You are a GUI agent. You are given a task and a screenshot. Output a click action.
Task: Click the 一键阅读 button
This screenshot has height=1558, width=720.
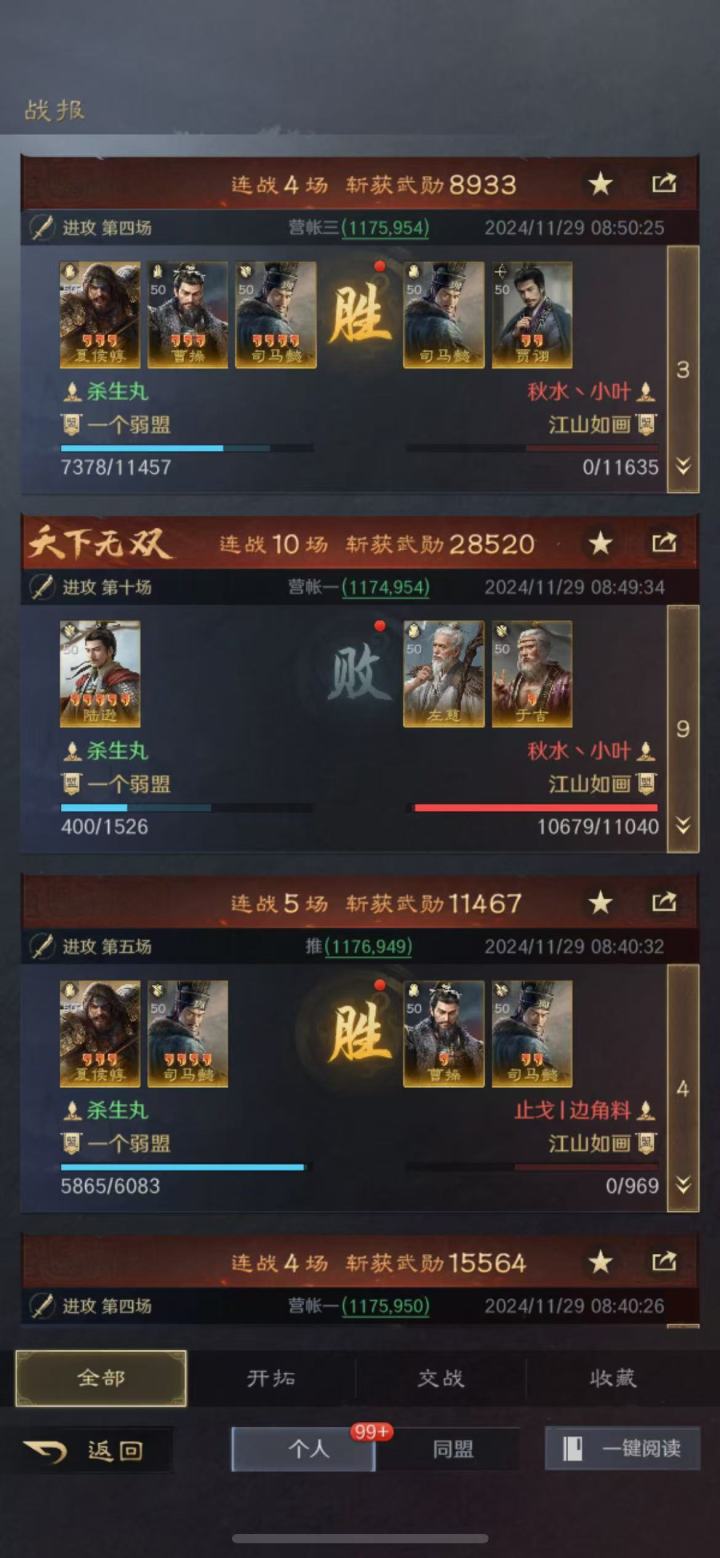[x=622, y=1448]
